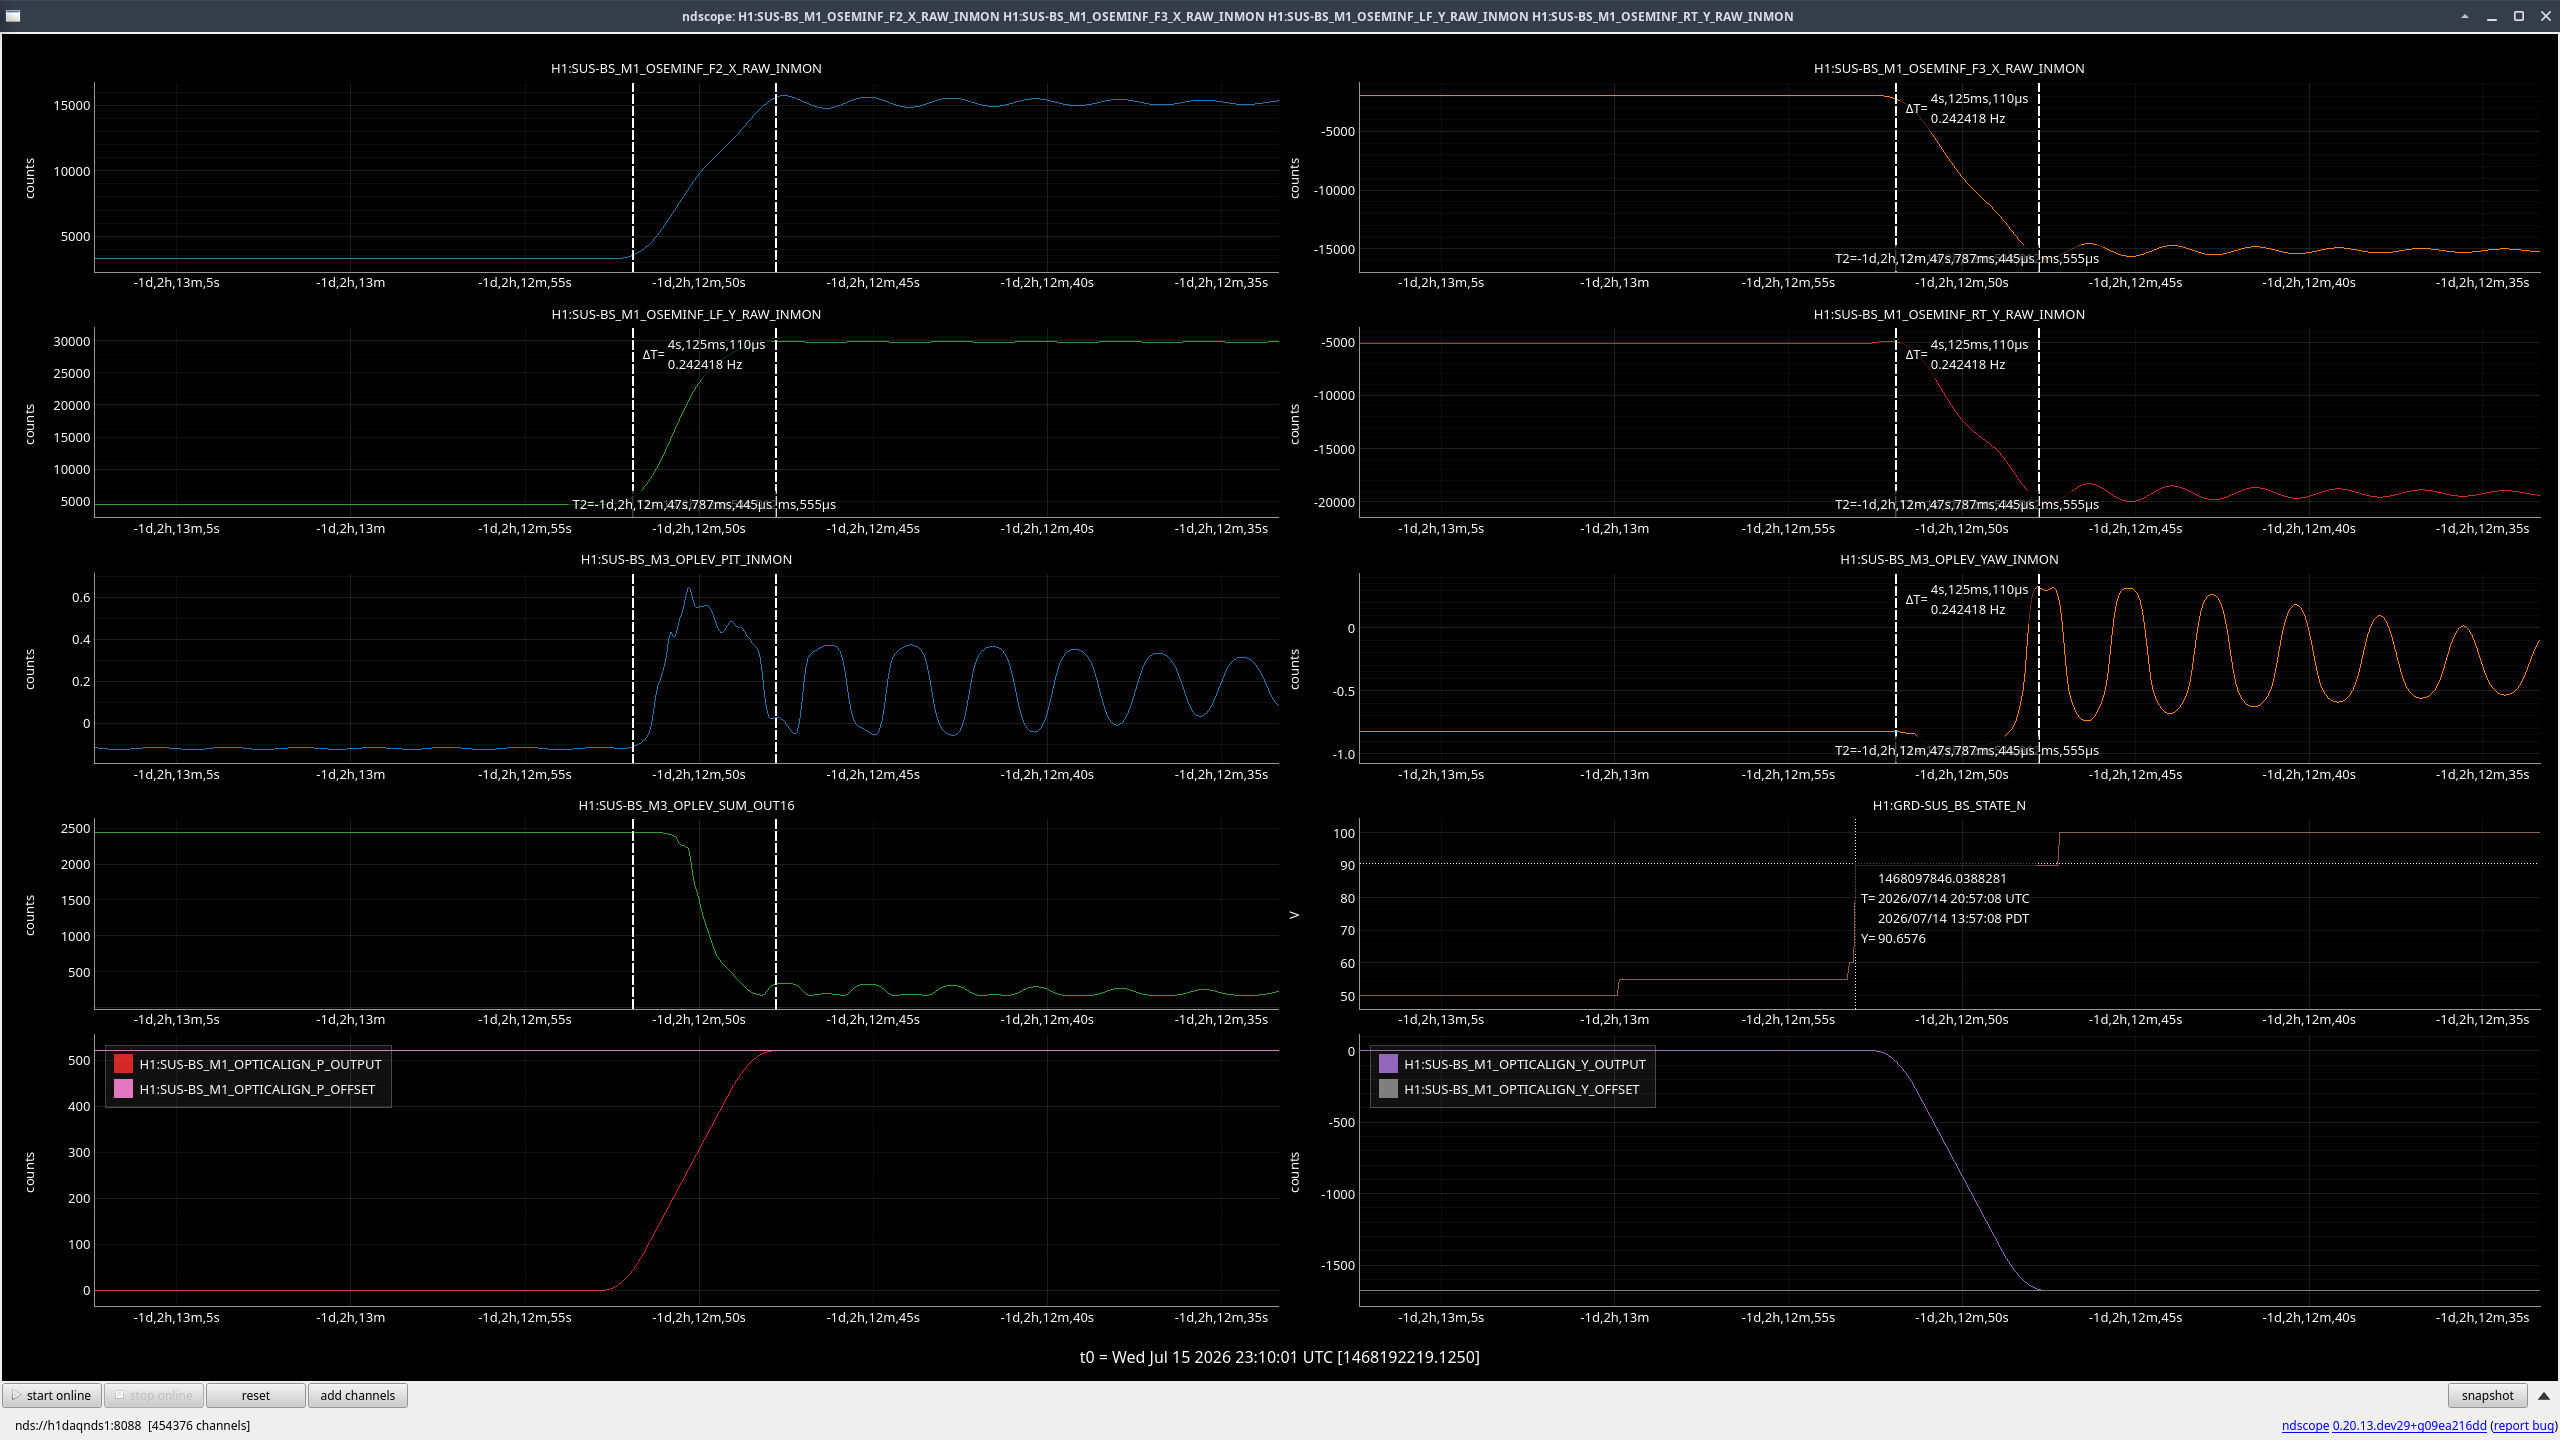Viewport: 2560px width, 1440px height.
Task: Click the first dashed time cursor in F2_X plot
Action: pos(633,177)
